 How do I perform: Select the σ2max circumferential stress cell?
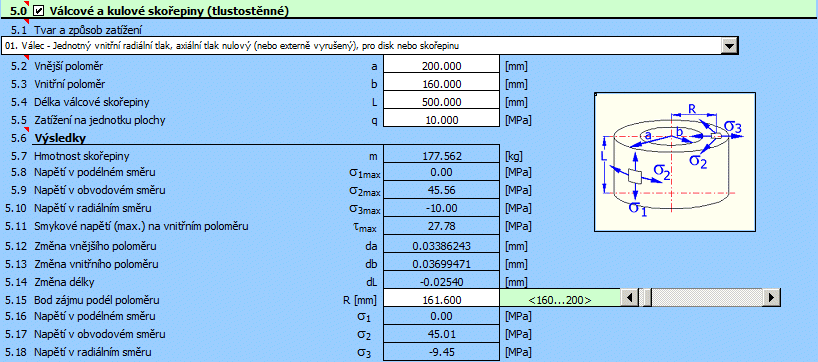(441, 190)
